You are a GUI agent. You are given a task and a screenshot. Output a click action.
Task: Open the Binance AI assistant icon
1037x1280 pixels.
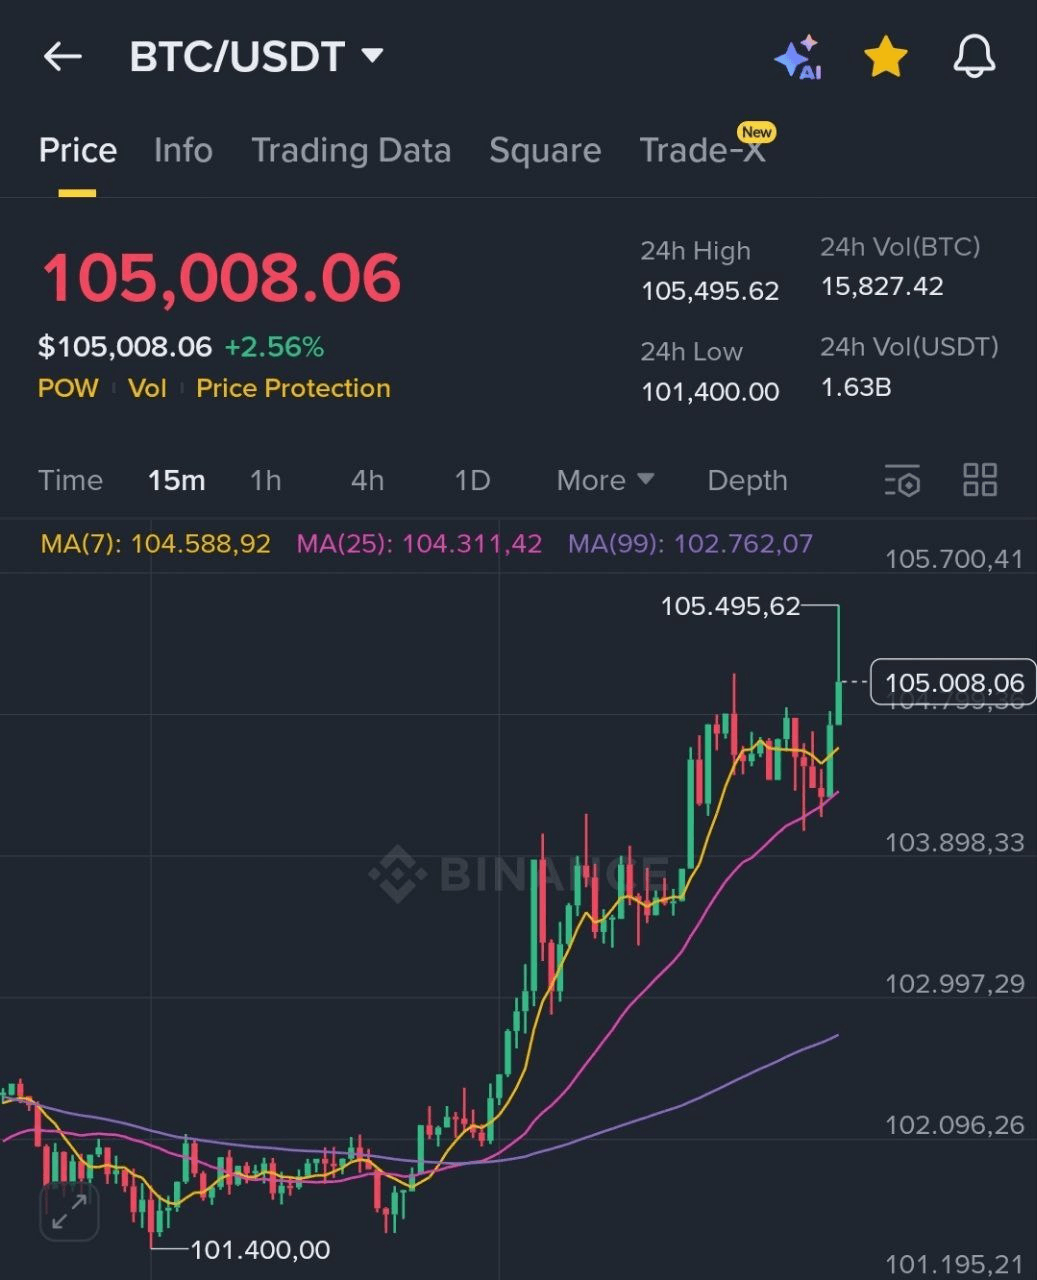798,57
